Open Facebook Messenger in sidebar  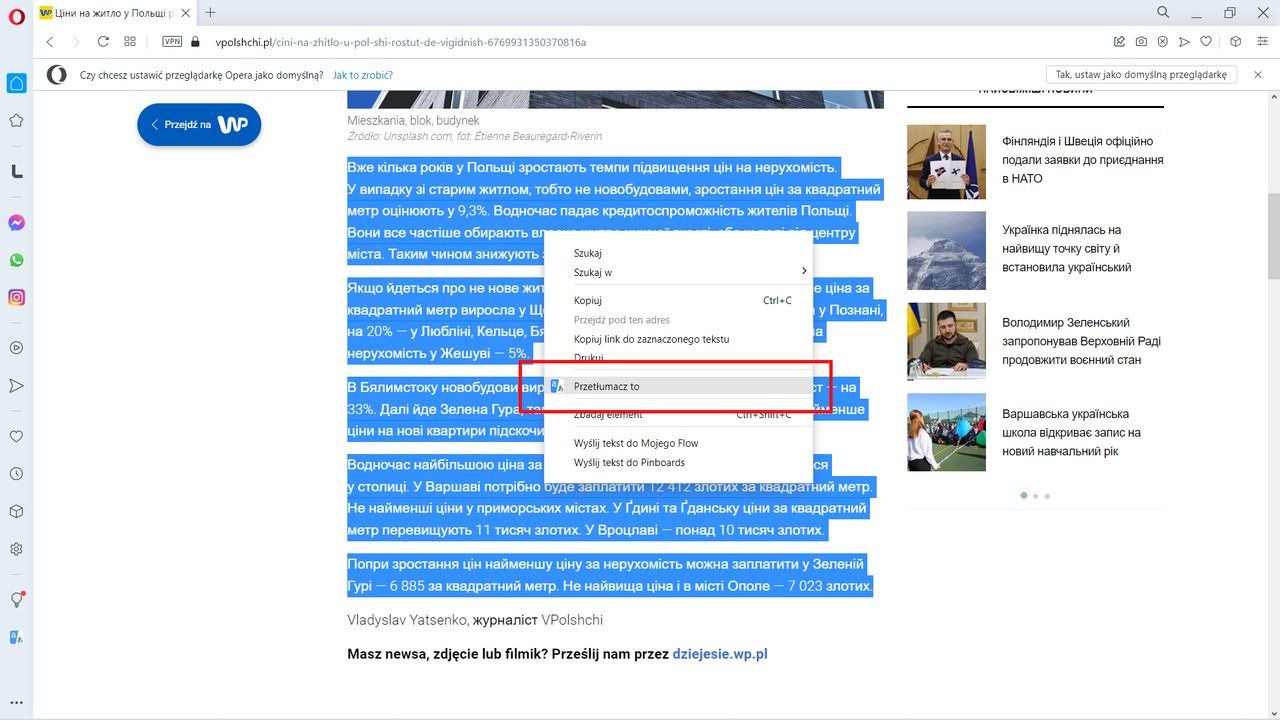pyautogui.click(x=16, y=223)
